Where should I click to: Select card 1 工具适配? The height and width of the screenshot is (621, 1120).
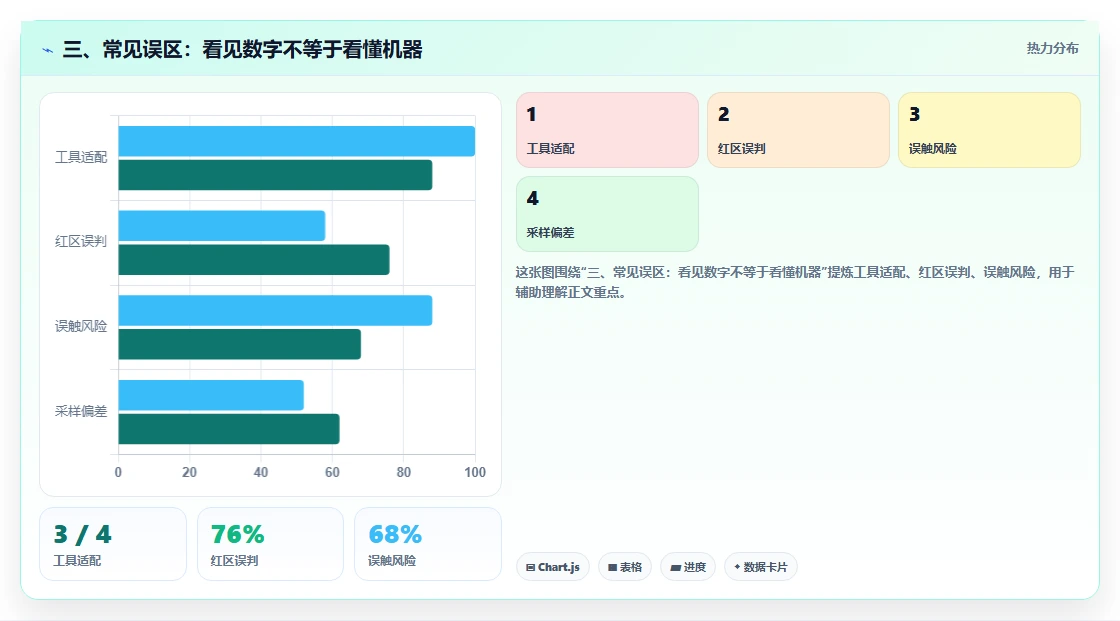(x=607, y=130)
